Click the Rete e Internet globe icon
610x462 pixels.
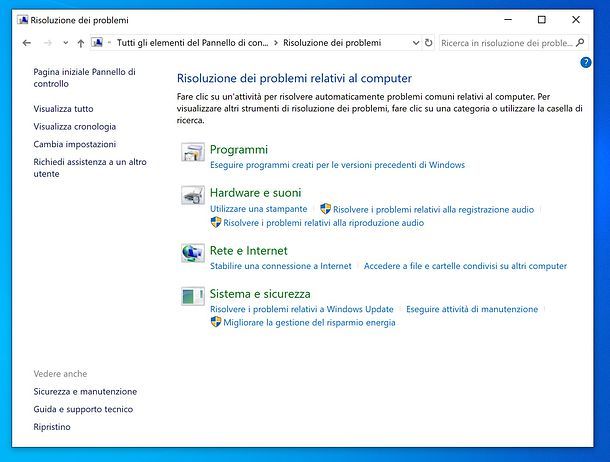193,253
